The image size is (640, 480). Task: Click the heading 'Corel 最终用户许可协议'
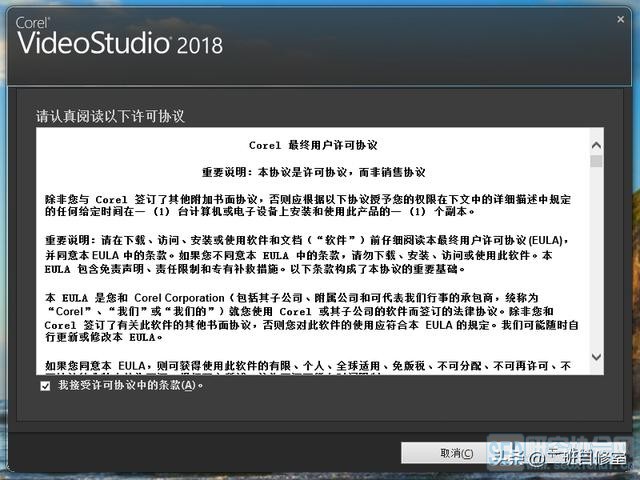pos(313,145)
